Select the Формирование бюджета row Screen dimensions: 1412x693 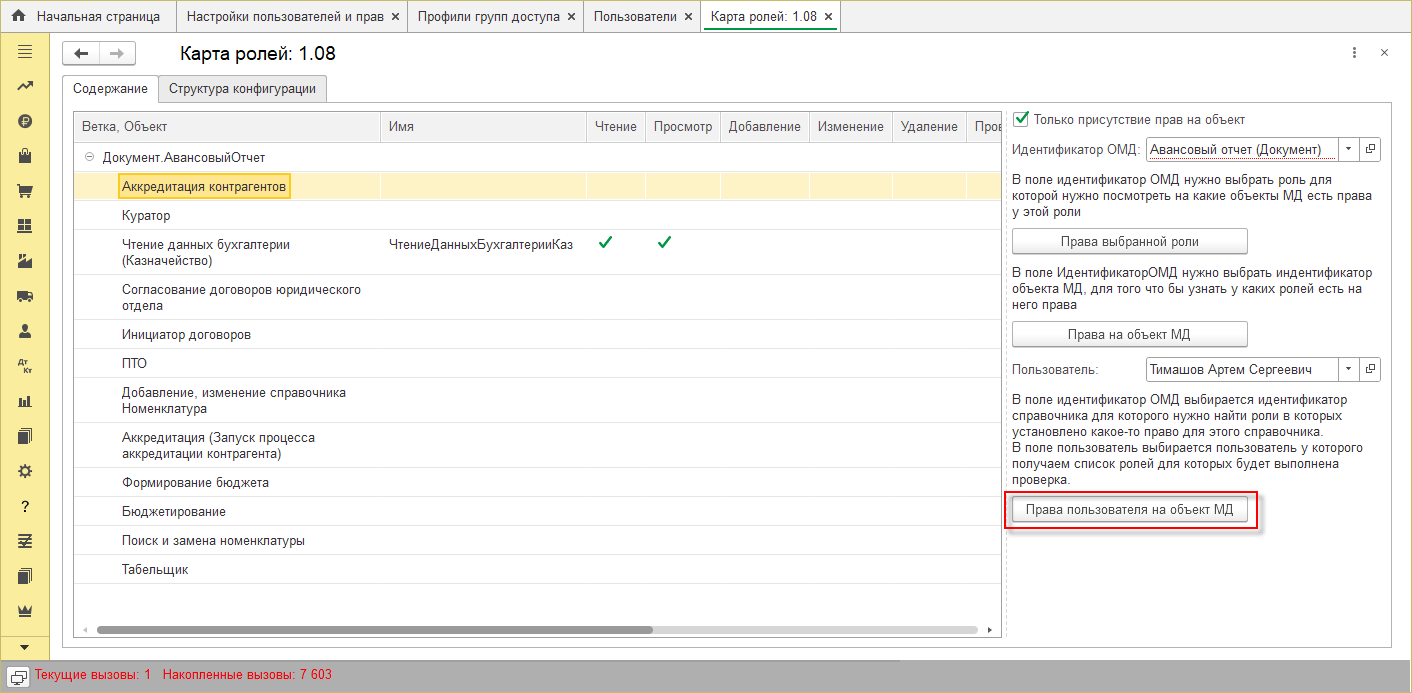pyautogui.click(x=537, y=482)
